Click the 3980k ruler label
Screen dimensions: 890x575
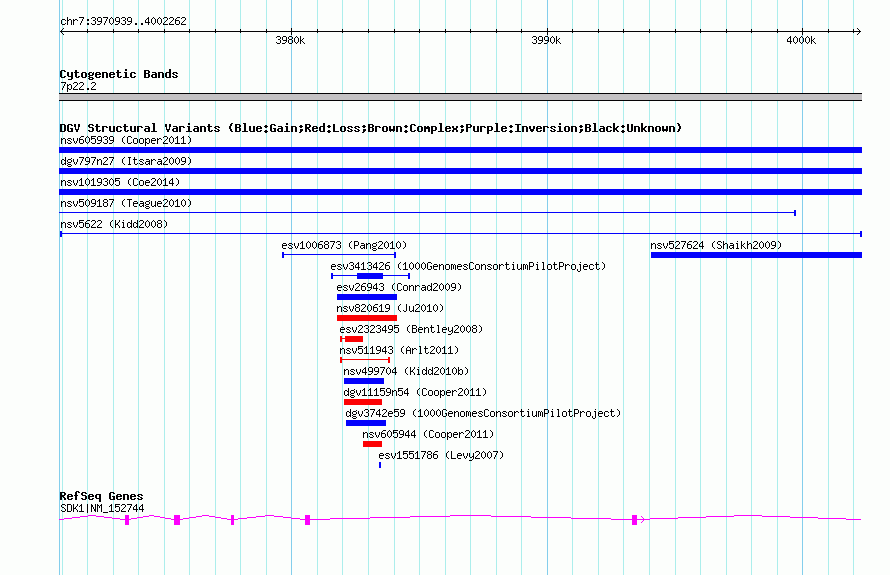tap(290, 40)
